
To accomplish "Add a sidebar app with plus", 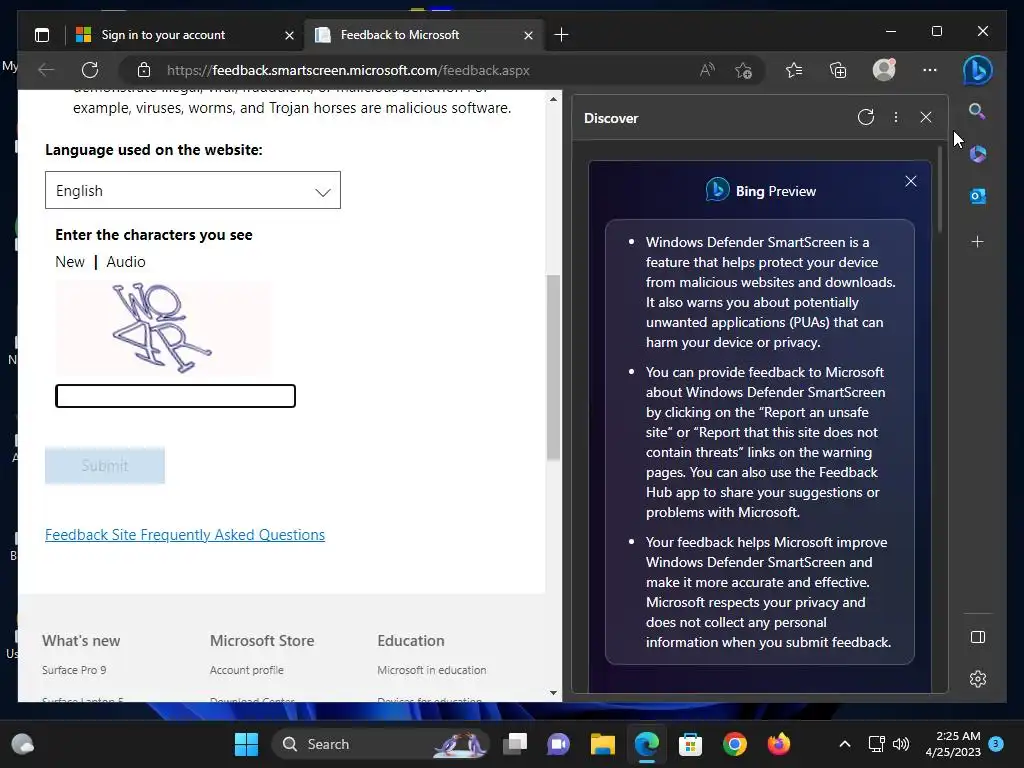I will [x=978, y=242].
